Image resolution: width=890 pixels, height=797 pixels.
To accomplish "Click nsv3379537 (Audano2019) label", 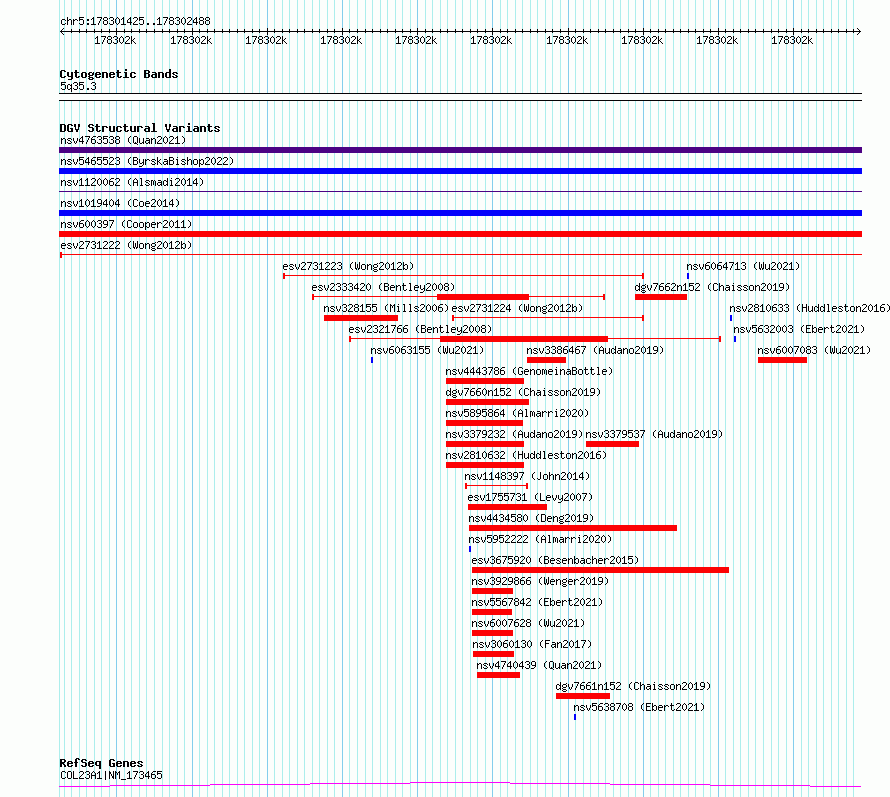I will [x=654, y=434].
